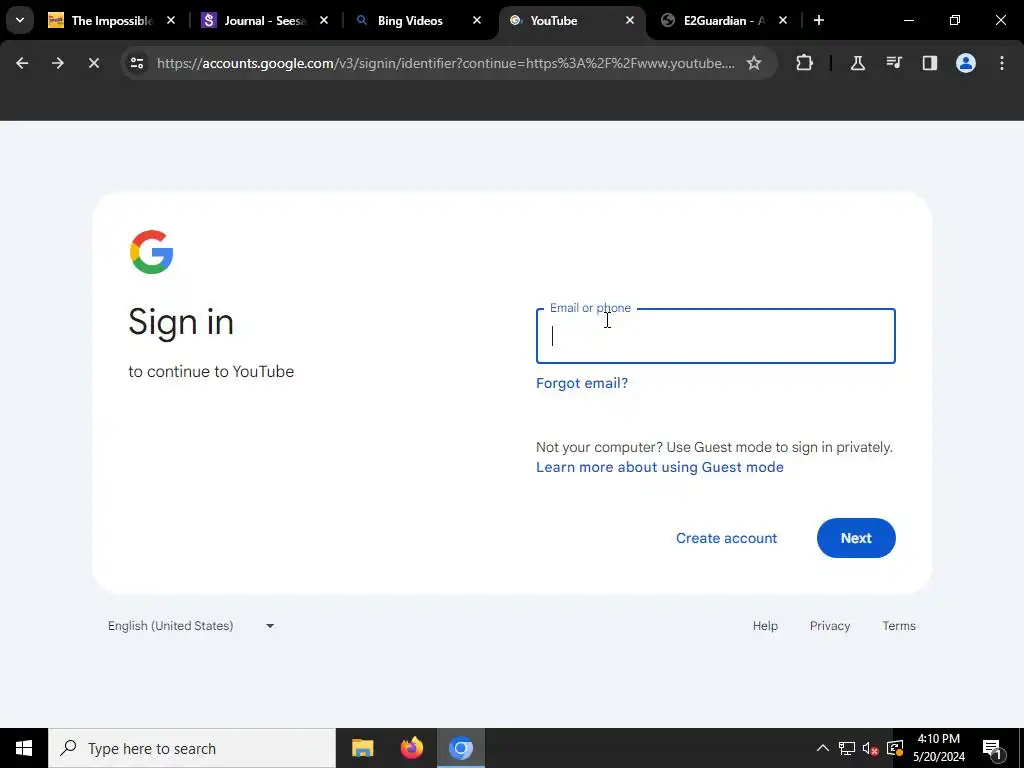Open media controls icon in toolbar
This screenshot has height=768, width=1024.
tap(894, 63)
